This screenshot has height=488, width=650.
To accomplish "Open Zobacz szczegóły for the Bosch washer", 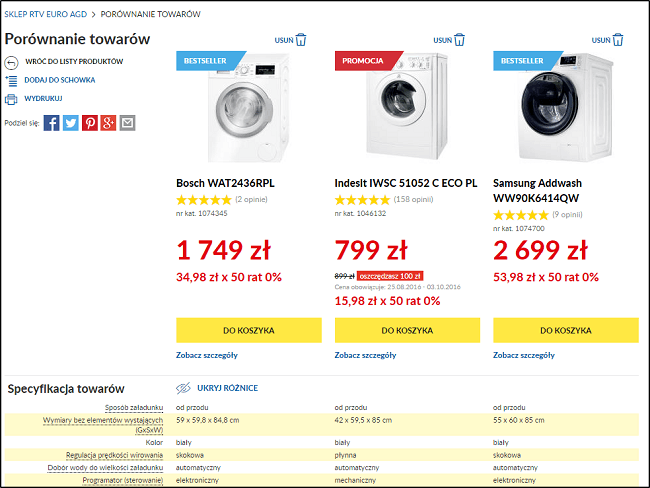I will (208, 355).
